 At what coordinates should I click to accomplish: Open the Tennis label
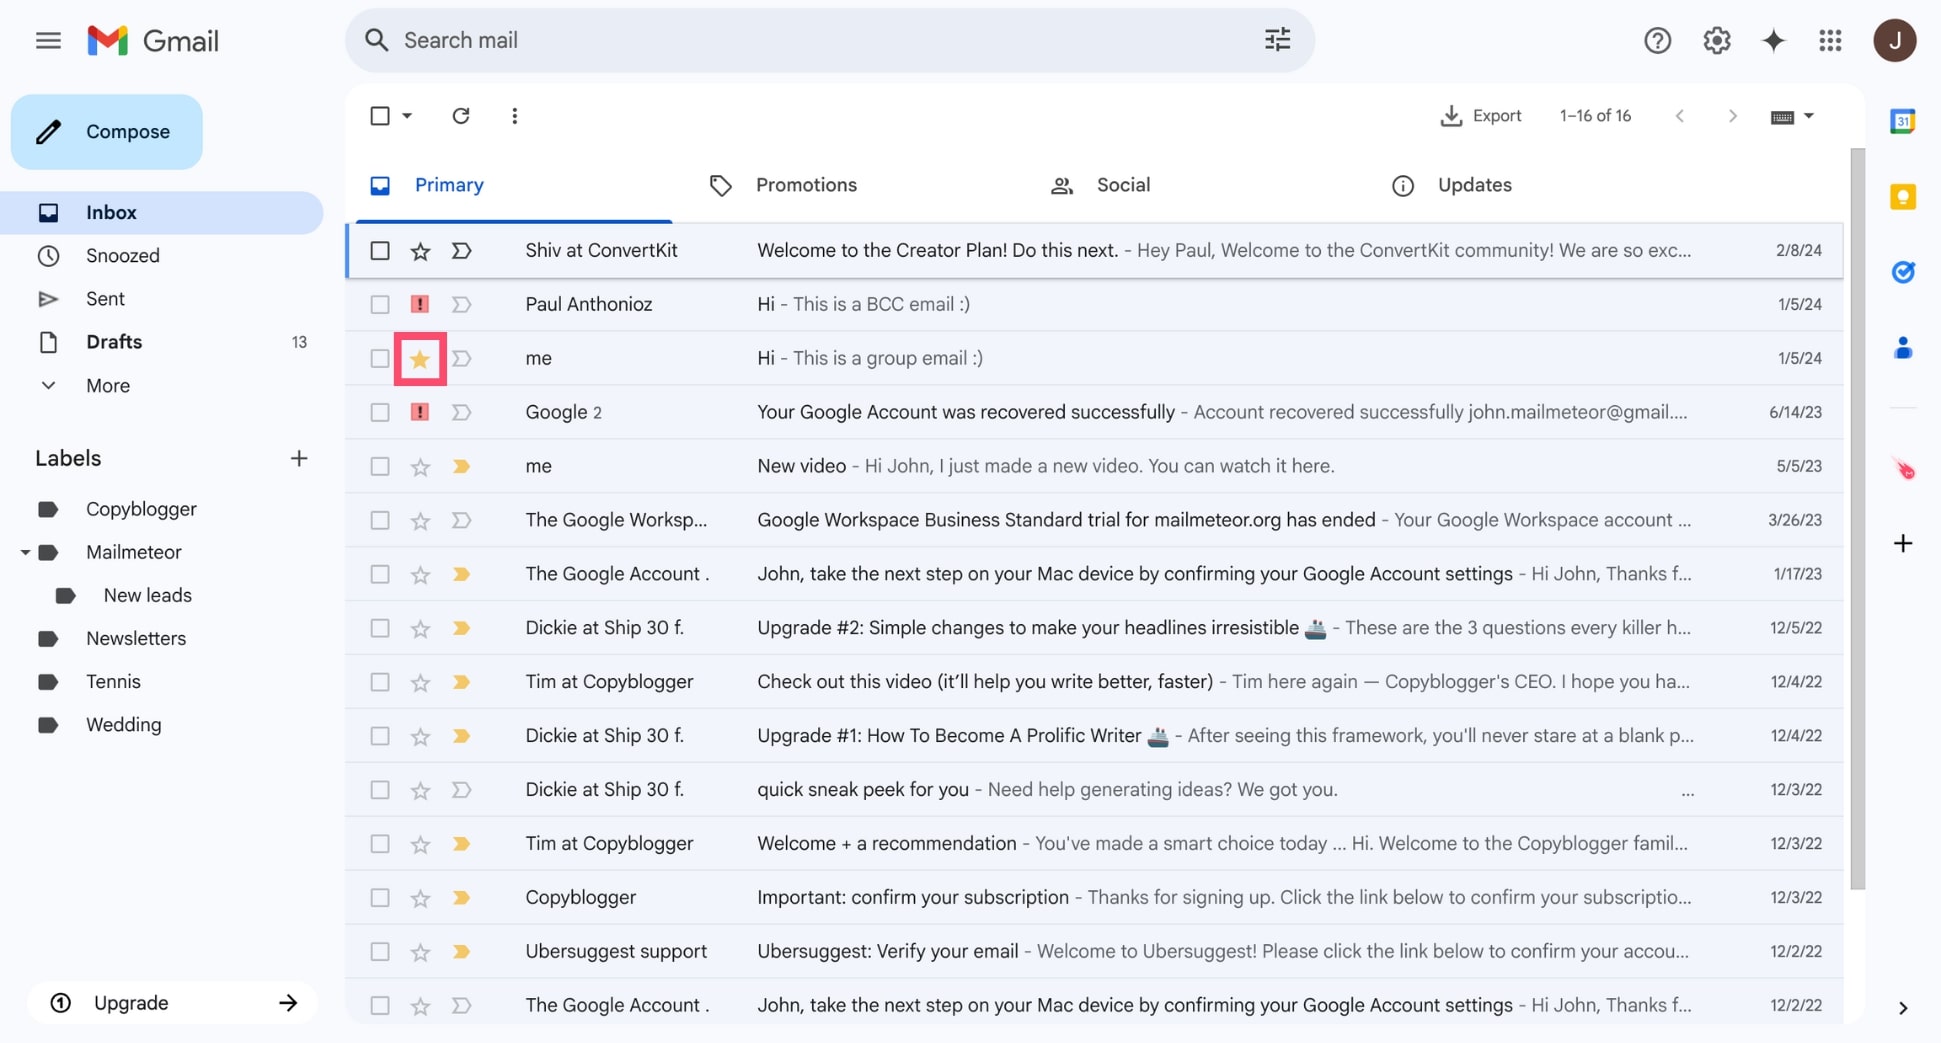[113, 682]
